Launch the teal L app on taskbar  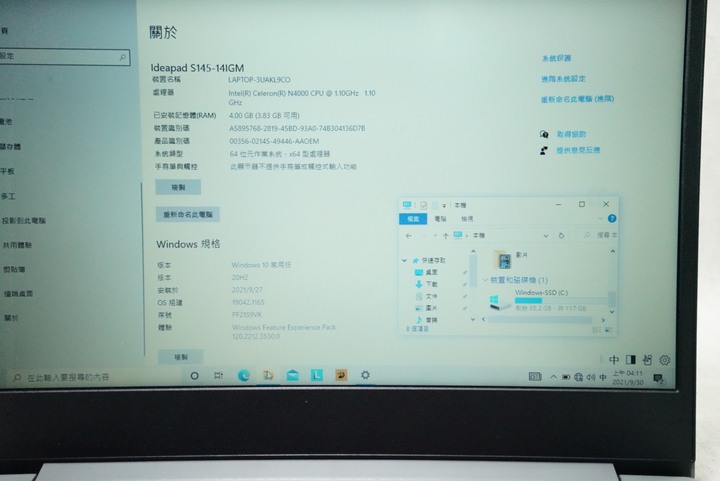coord(317,375)
